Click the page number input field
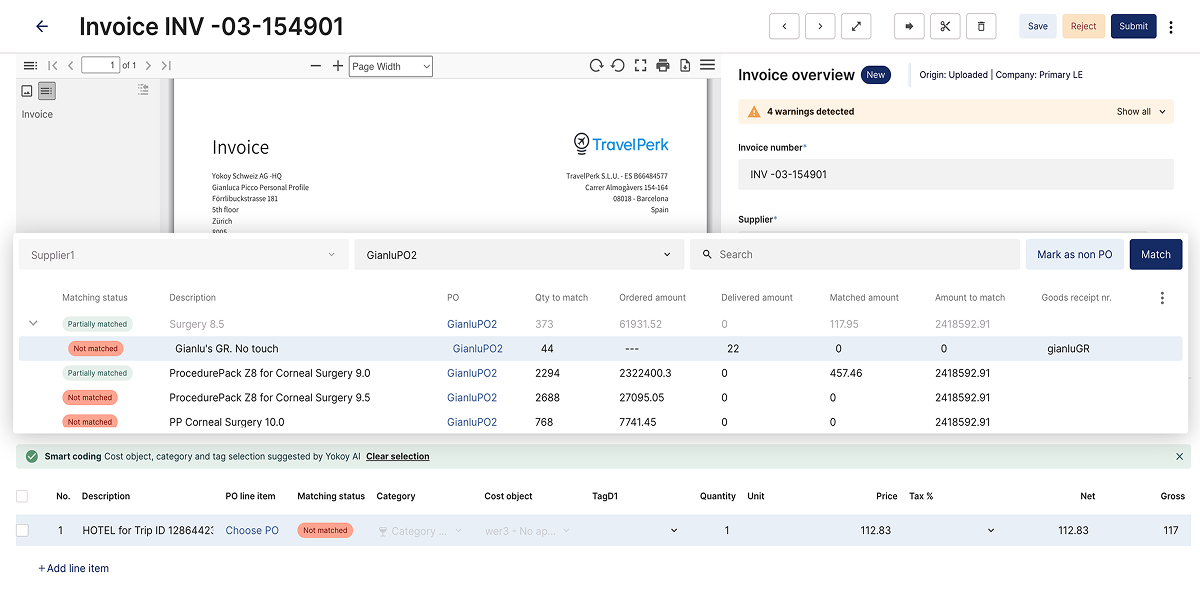 point(100,64)
